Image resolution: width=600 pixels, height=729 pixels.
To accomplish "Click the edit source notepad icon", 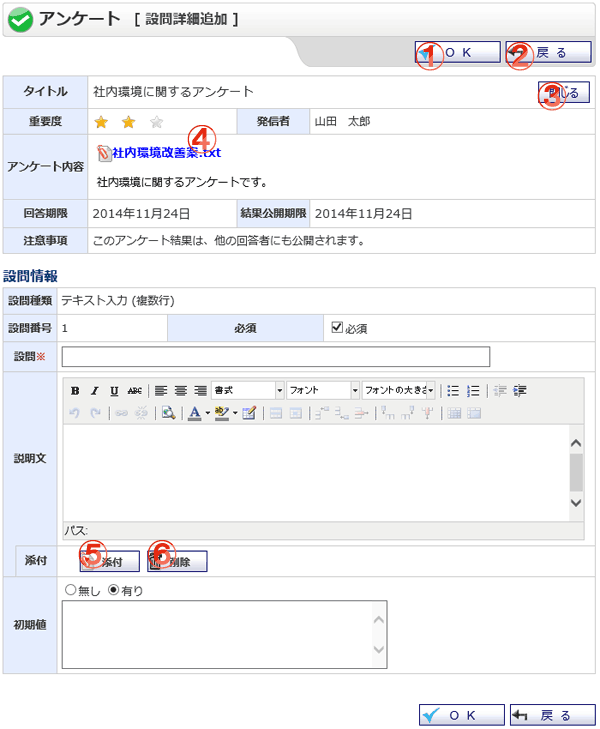I will (x=249, y=413).
